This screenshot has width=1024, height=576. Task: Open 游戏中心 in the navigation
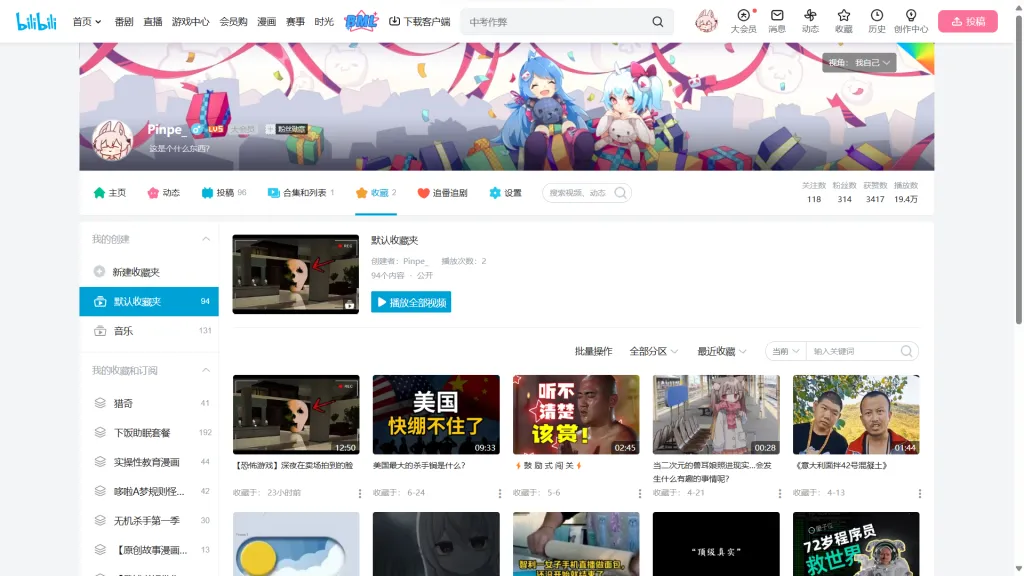[191, 22]
